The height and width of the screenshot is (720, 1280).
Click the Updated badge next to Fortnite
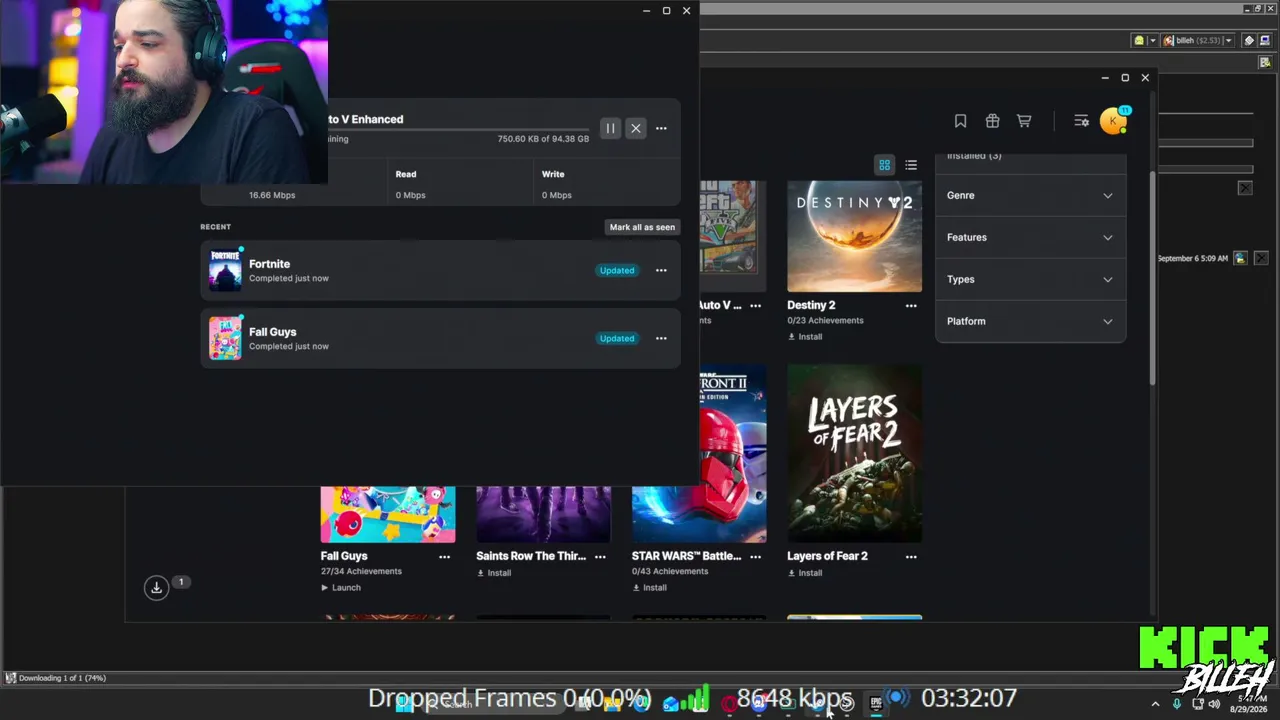click(617, 270)
